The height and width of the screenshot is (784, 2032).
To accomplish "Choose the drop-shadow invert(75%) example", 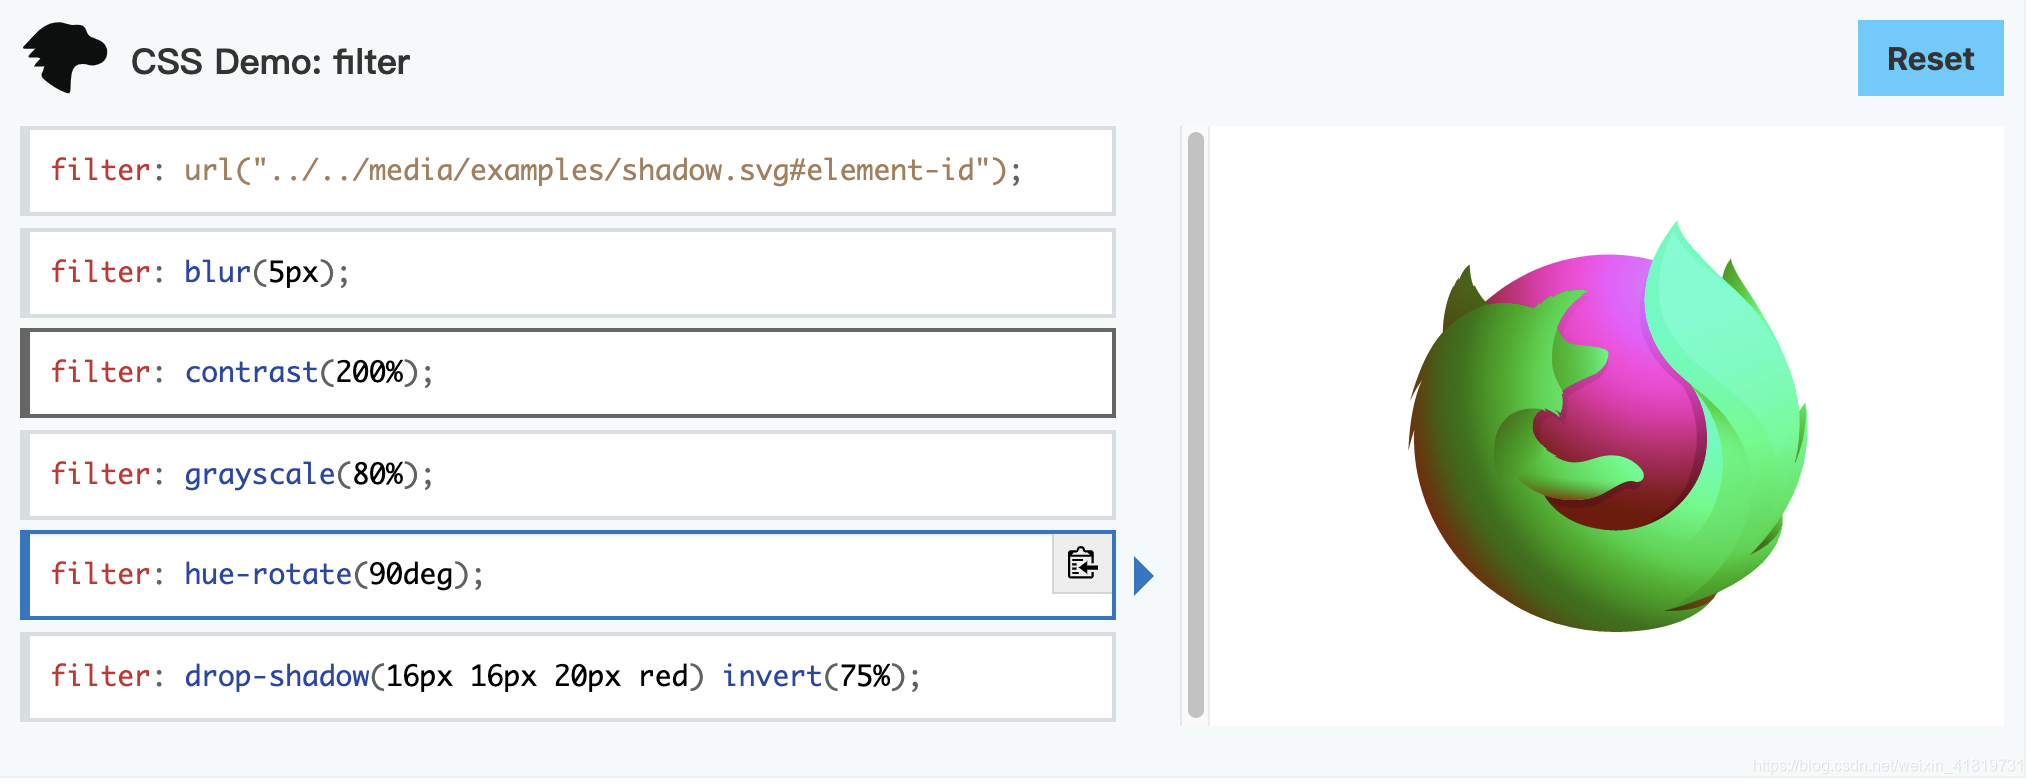I will (569, 679).
